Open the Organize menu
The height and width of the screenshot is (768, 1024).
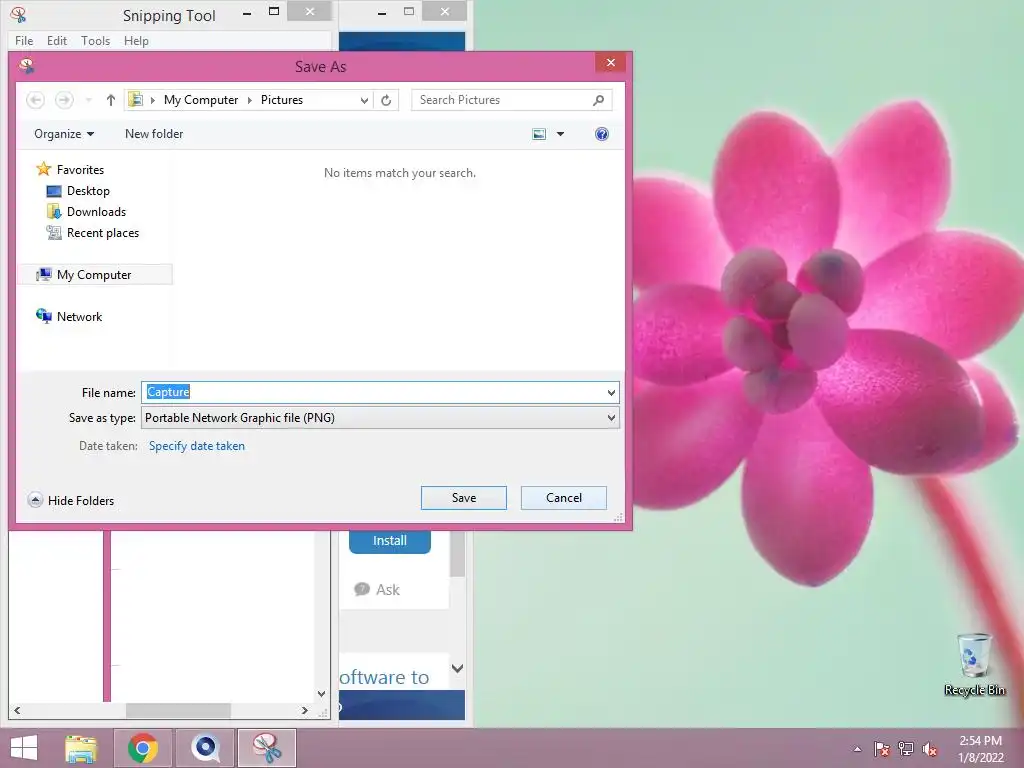click(64, 134)
